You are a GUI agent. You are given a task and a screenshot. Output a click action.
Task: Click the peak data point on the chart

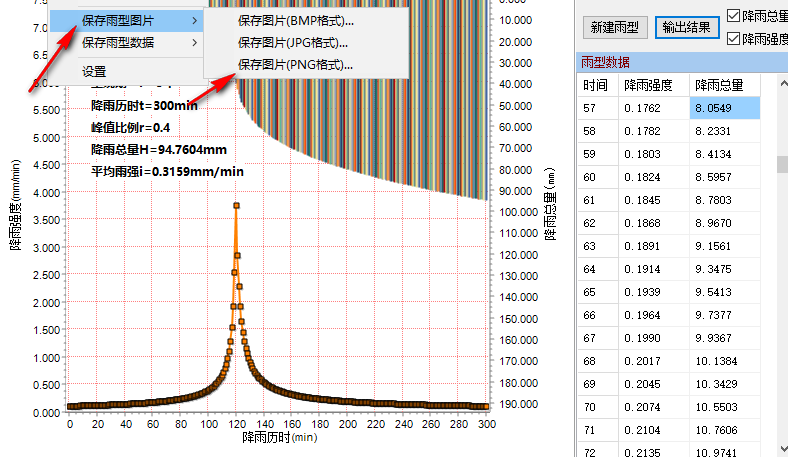point(236,205)
